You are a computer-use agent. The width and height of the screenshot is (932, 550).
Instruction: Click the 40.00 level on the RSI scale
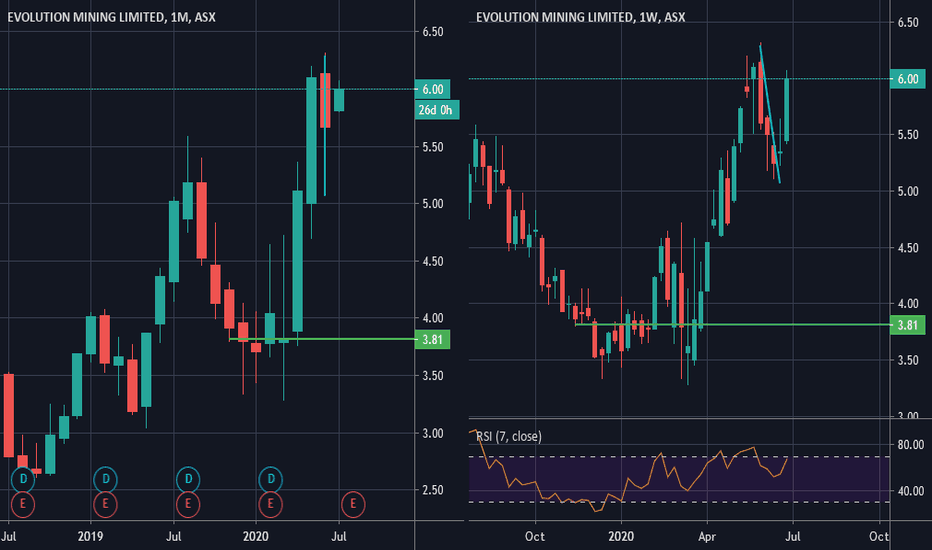click(910, 491)
